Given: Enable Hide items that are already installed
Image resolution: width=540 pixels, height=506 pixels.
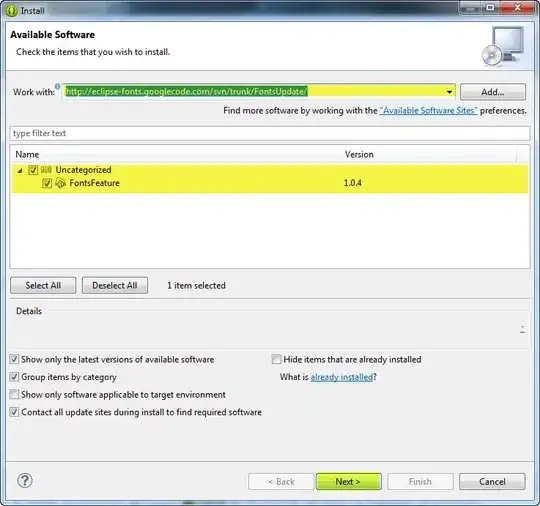Looking at the screenshot, I should click(276, 359).
